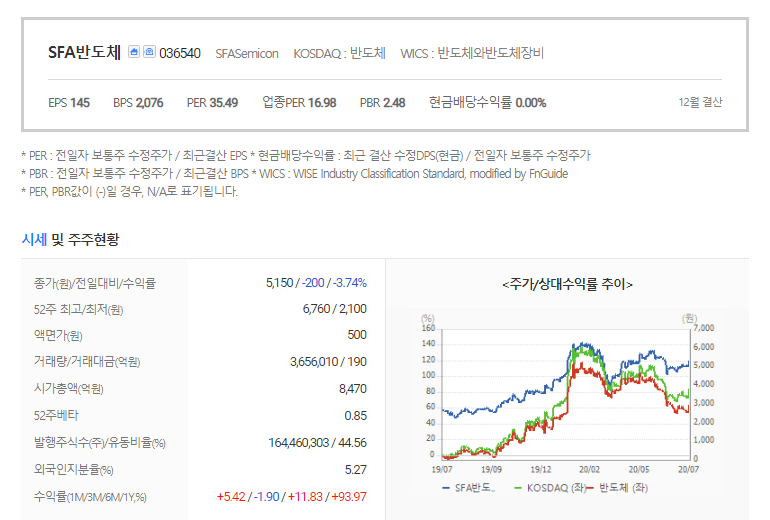The image size is (770, 520).
Task: Click the 52주베타 row label
Action: [x=56, y=415]
